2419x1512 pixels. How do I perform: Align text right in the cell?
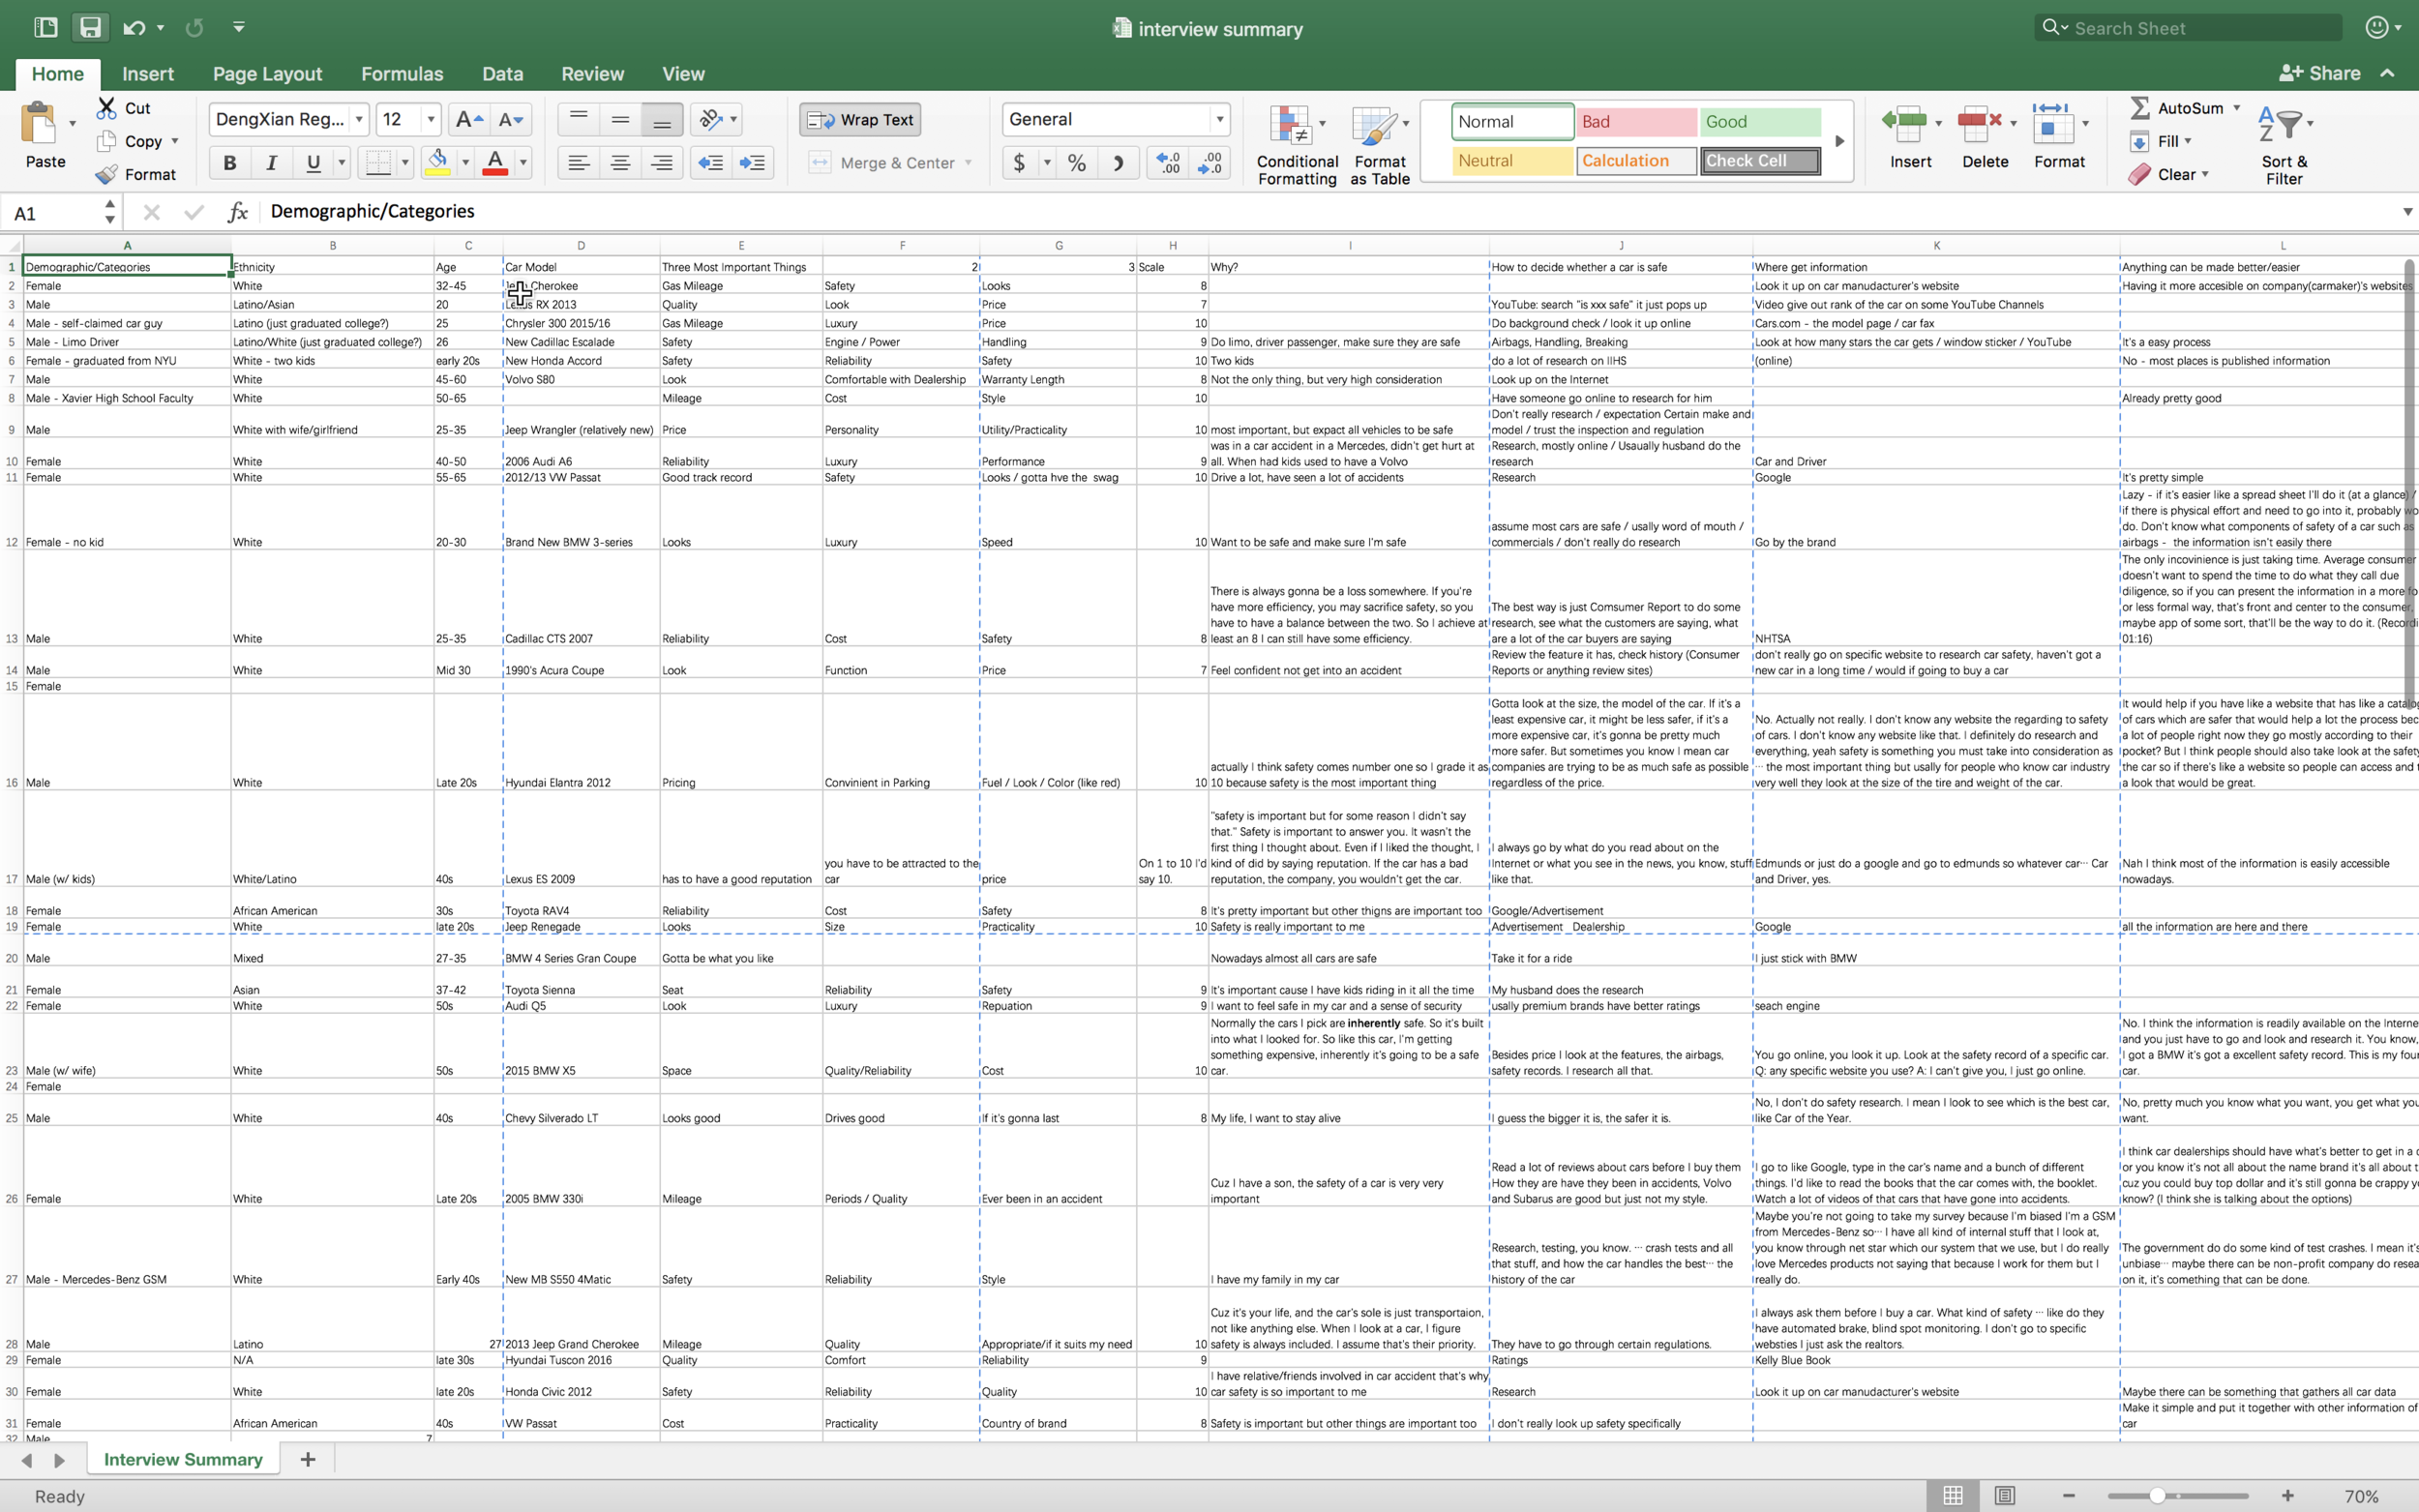click(x=662, y=162)
